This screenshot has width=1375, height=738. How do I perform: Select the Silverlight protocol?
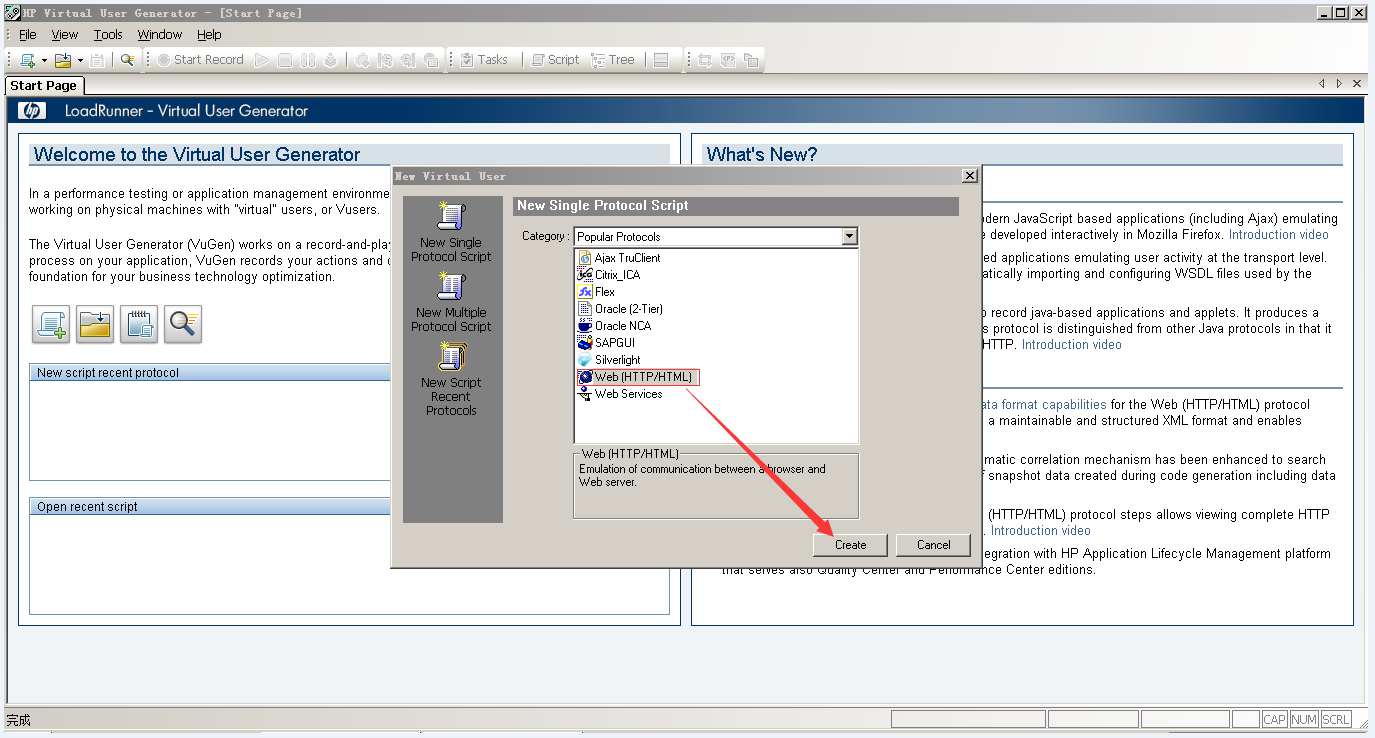pos(610,360)
